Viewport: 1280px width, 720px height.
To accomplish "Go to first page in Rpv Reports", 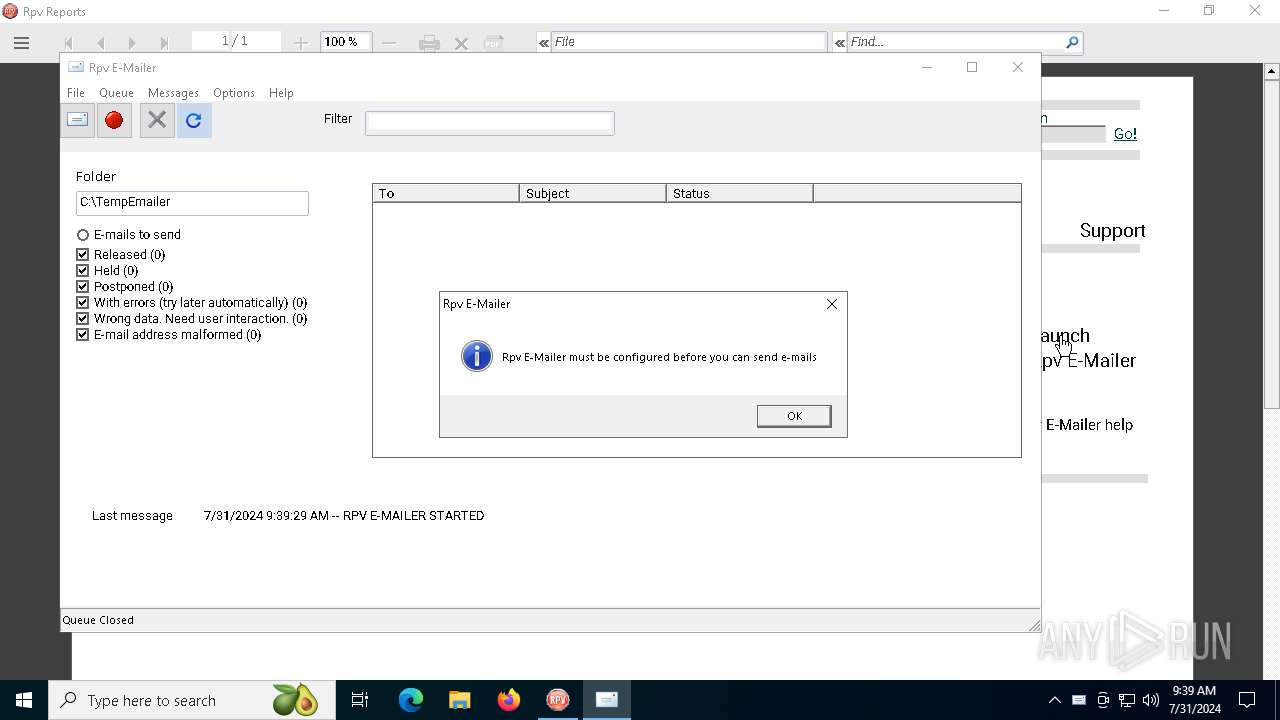I will point(68,43).
